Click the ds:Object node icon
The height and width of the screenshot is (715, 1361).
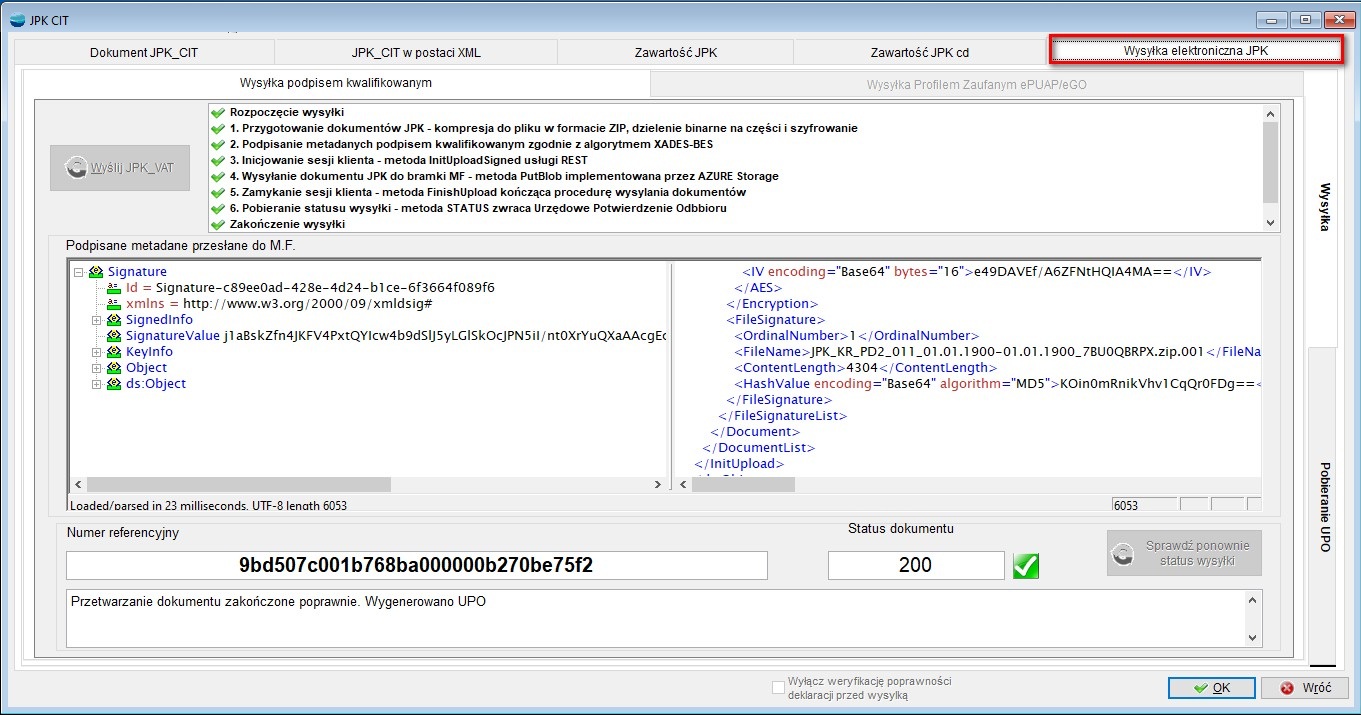115,384
